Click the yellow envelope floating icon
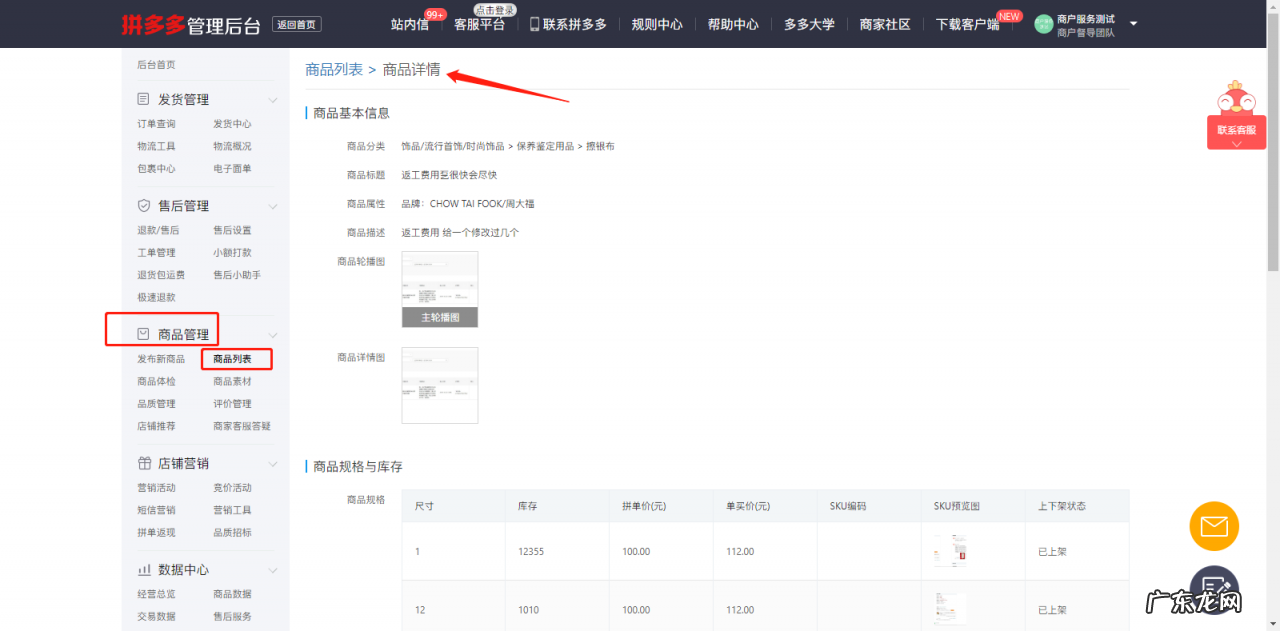 (1214, 526)
